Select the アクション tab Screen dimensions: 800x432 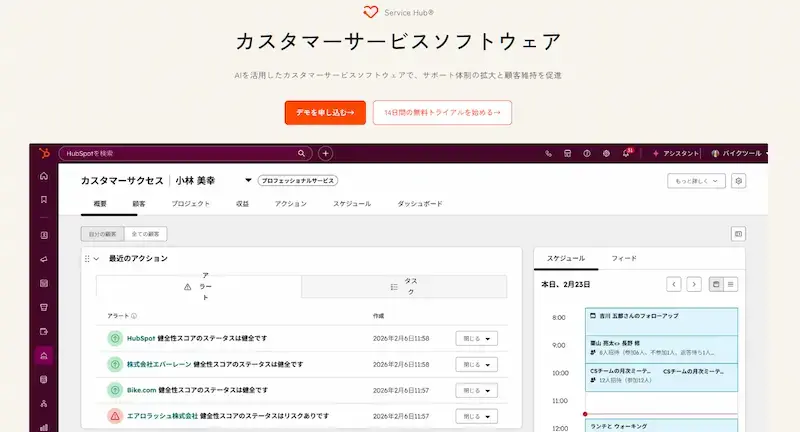coord(290,204)
